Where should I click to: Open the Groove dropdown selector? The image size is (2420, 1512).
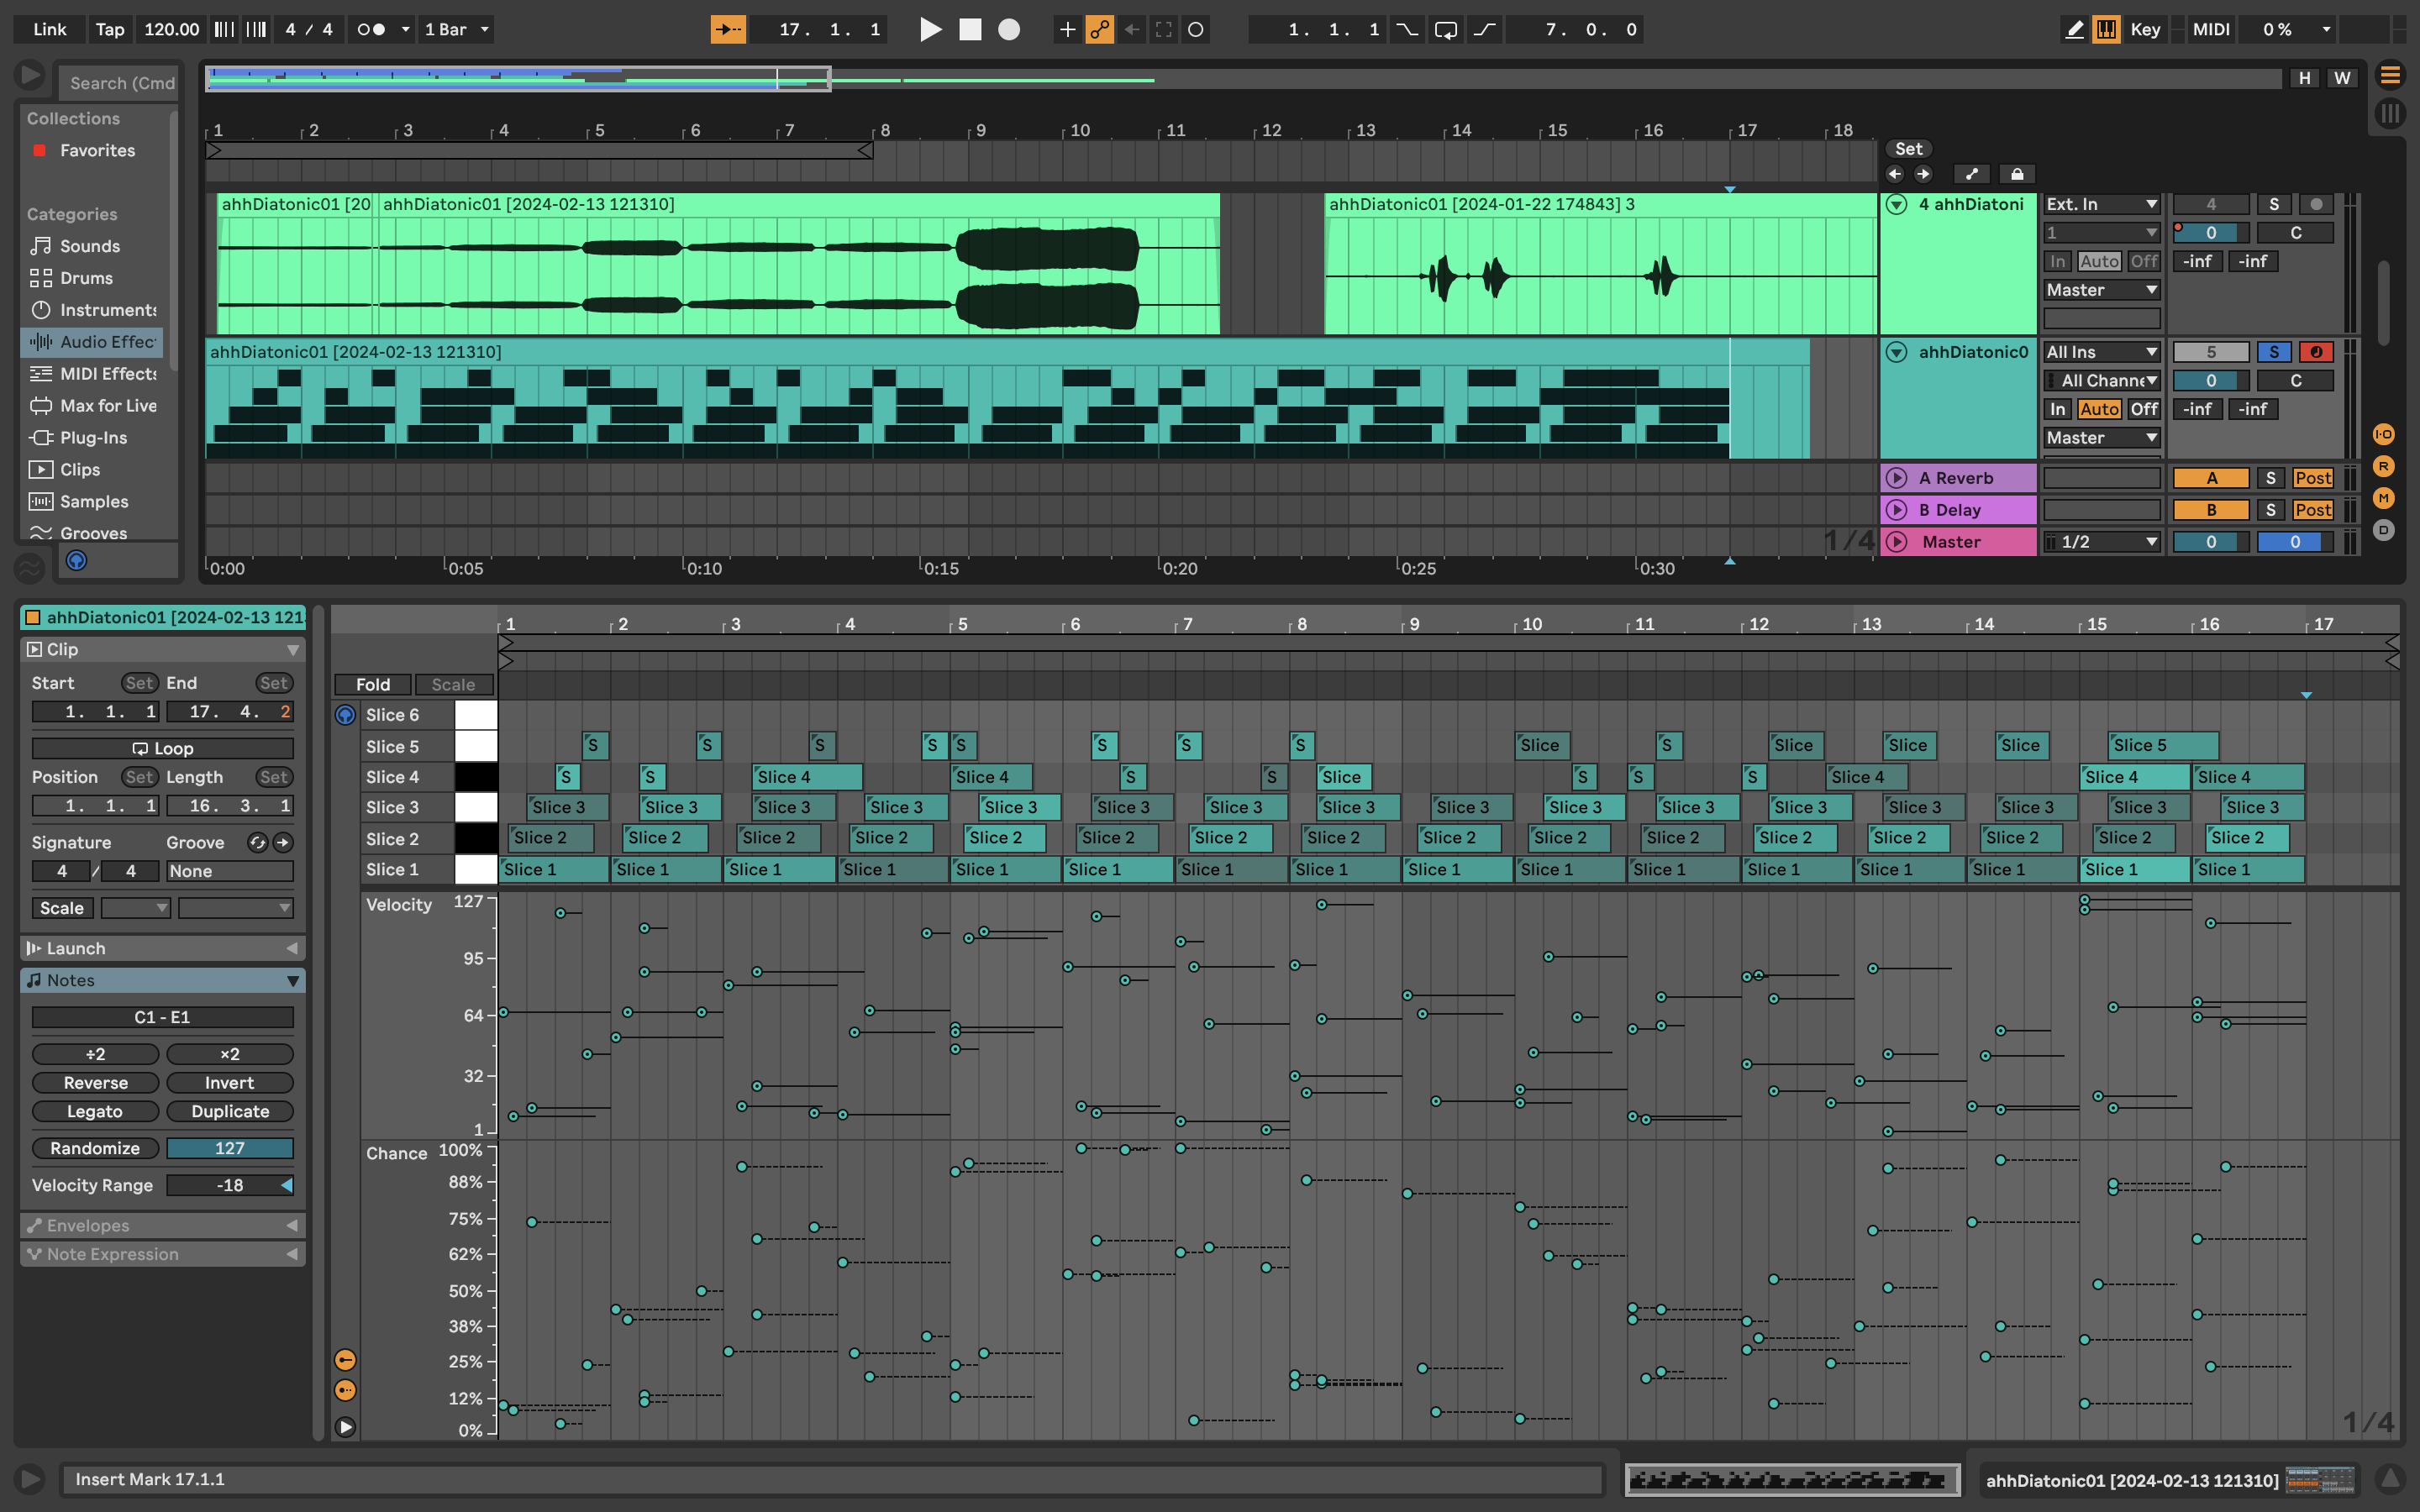[227, 871]
